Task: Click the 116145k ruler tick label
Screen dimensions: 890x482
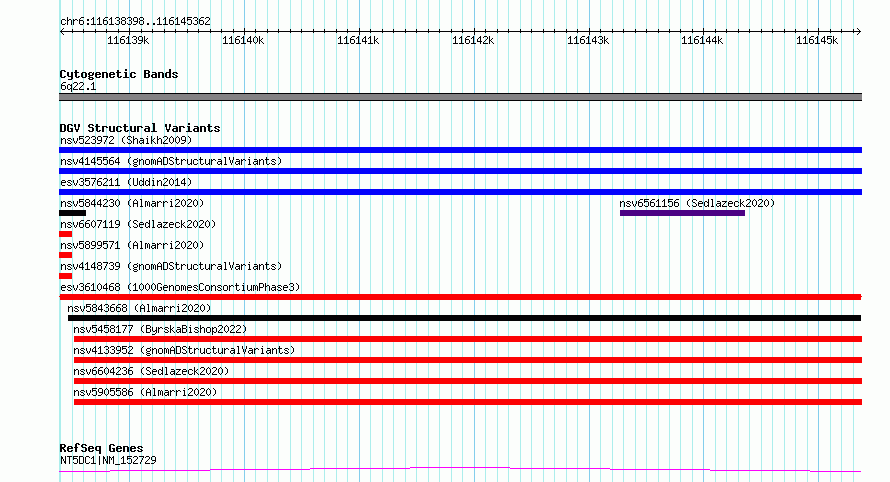Action: pyautogui.click(x=817, y=40)
